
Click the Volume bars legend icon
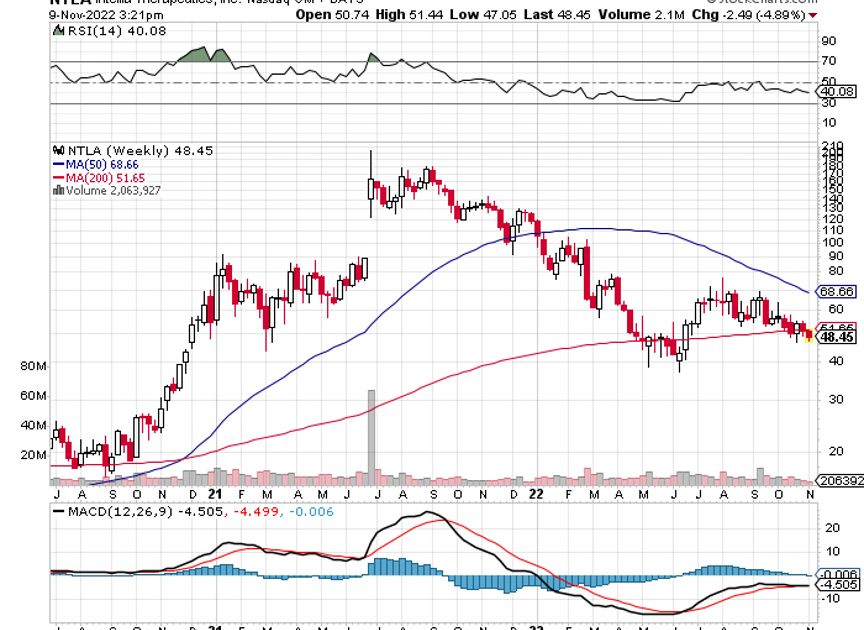click(57, 189)
